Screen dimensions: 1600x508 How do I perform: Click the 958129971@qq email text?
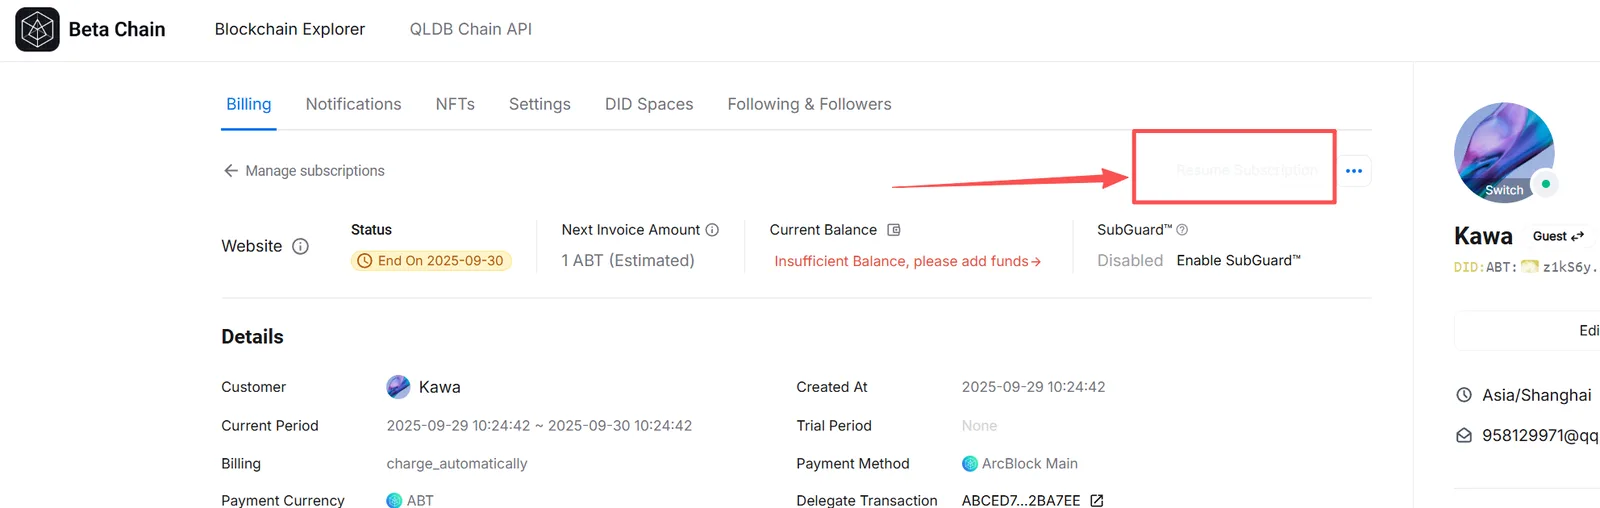point(1541,436)
